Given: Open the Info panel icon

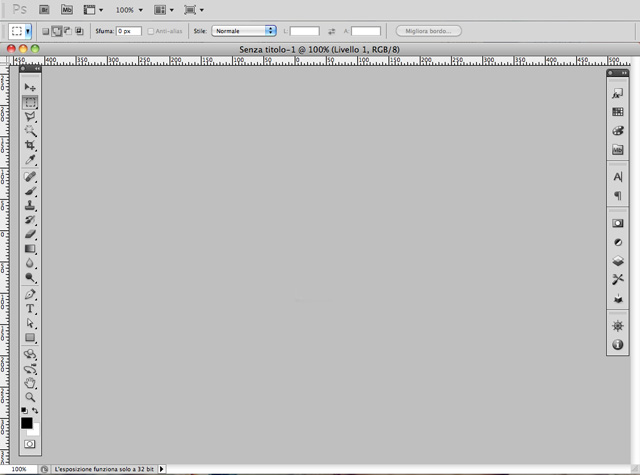Looking at the screenshot, I should [x=617, y=345].
